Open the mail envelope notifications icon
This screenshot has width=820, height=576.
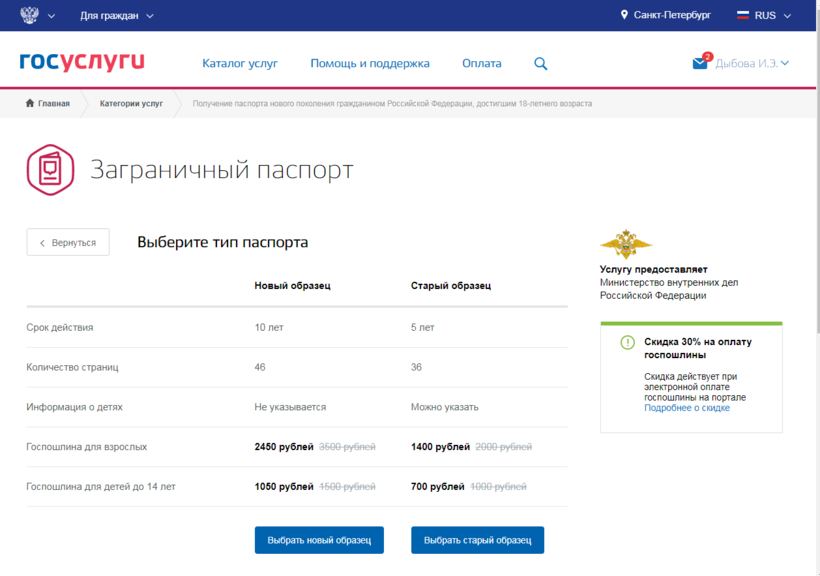[x=700, y=63]
